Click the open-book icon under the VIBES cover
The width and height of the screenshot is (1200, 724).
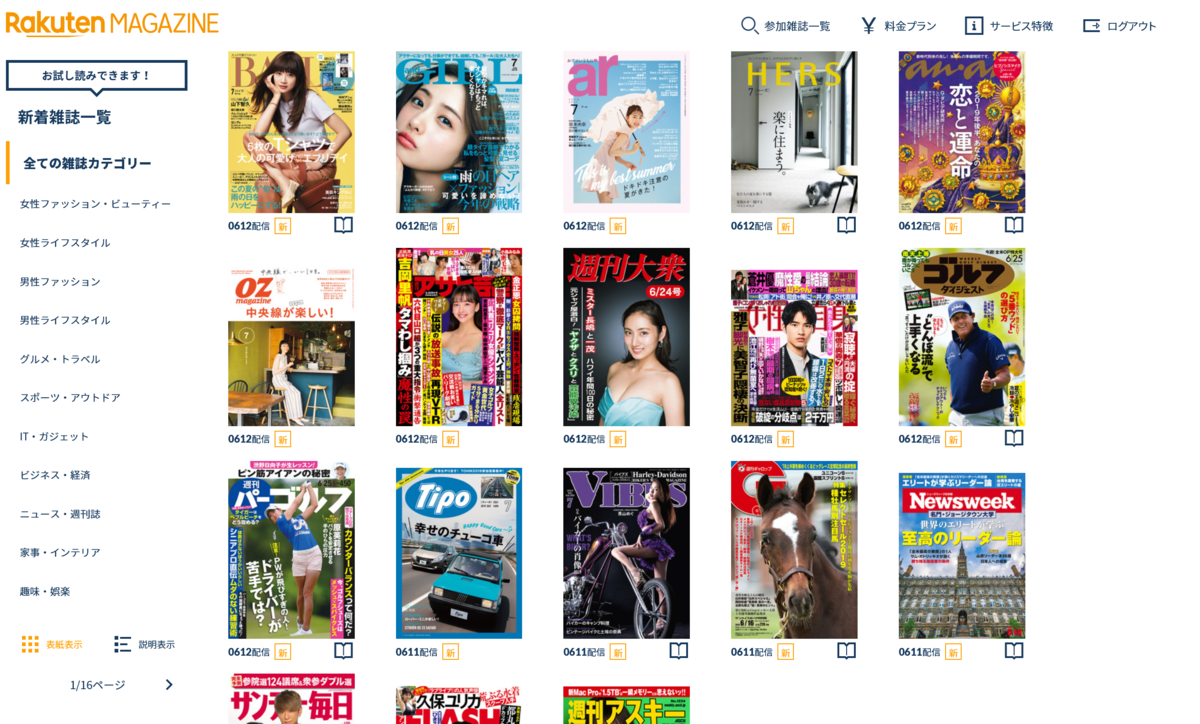679,651
